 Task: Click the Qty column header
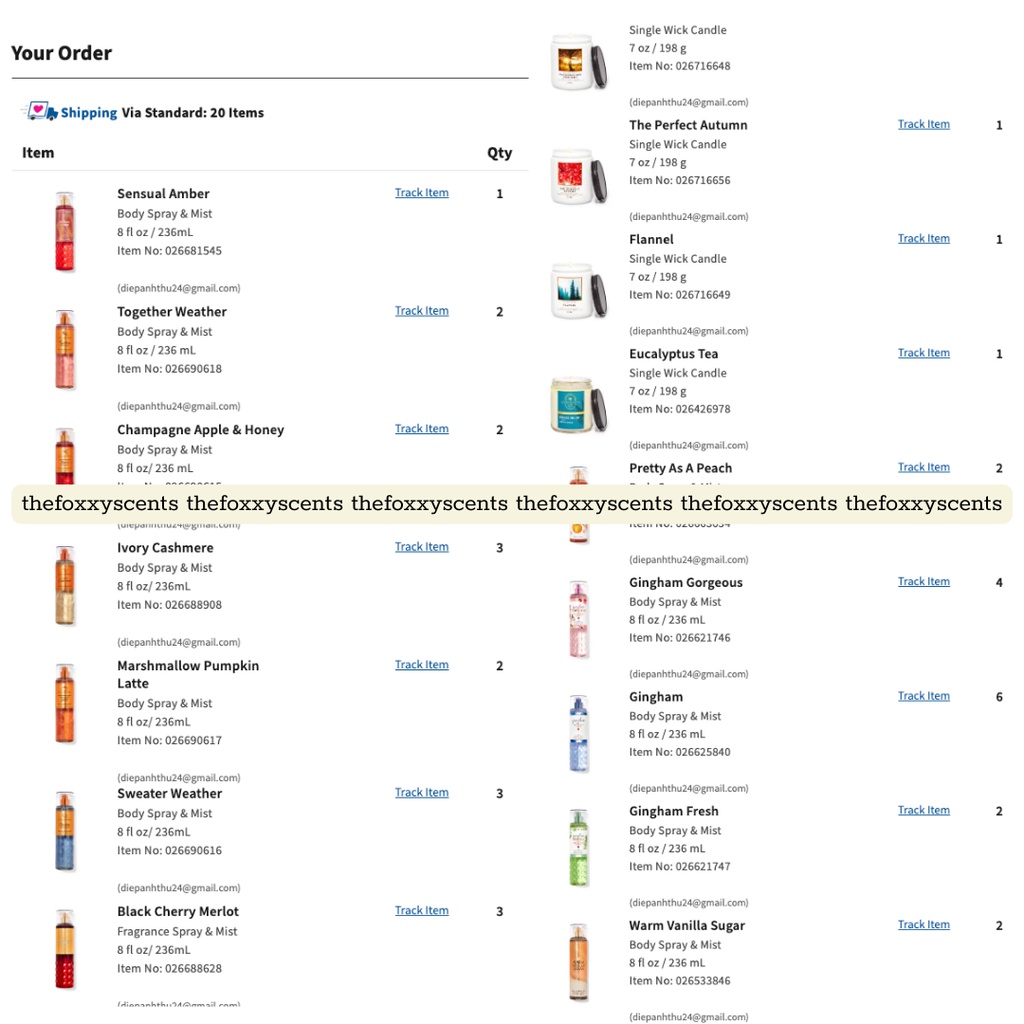[499, 152]
